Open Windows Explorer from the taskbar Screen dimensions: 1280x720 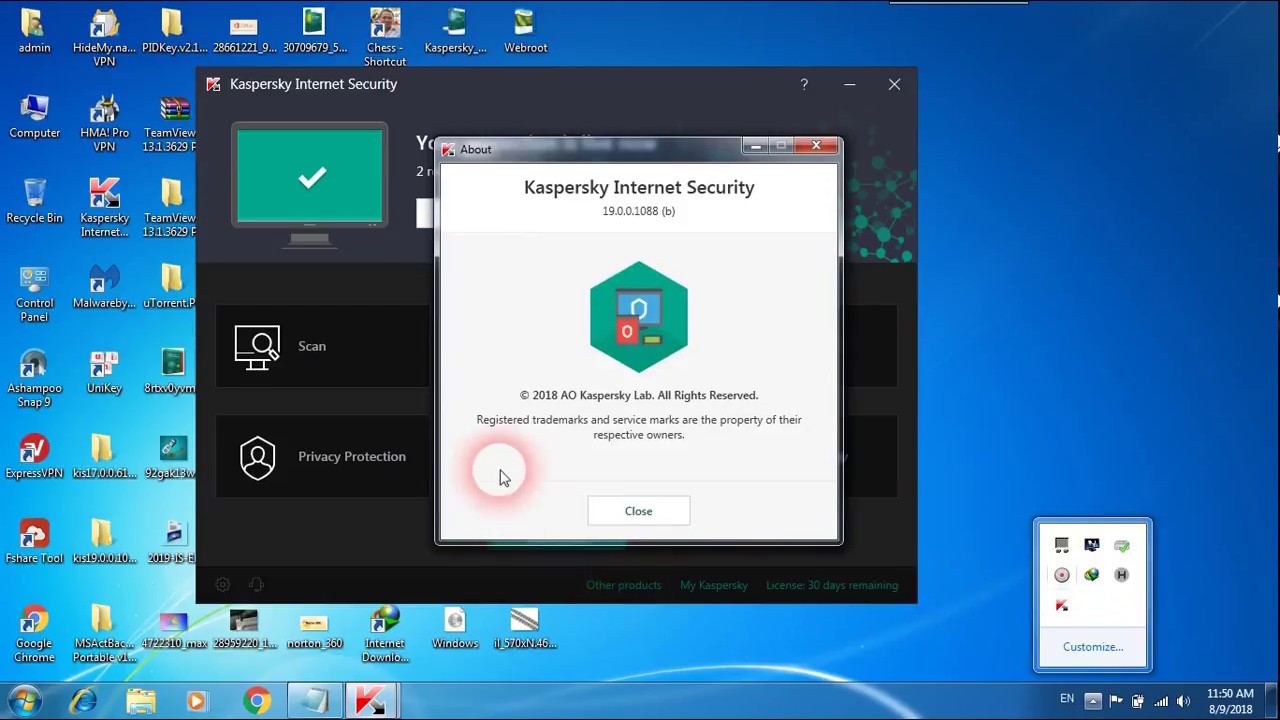[141, 701]
